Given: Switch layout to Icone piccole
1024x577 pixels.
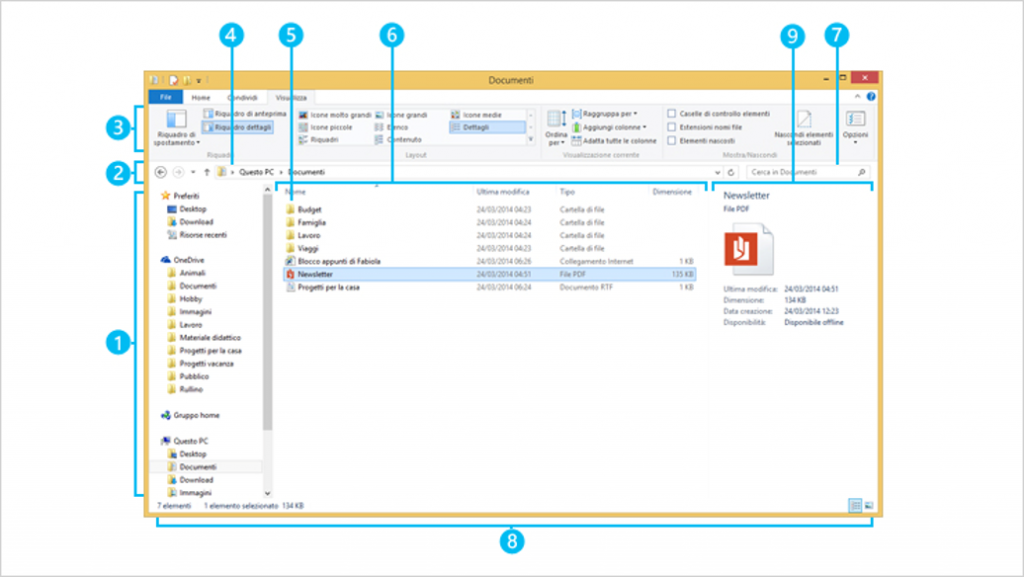Looking at the screenshot, I should coord(326,128).
